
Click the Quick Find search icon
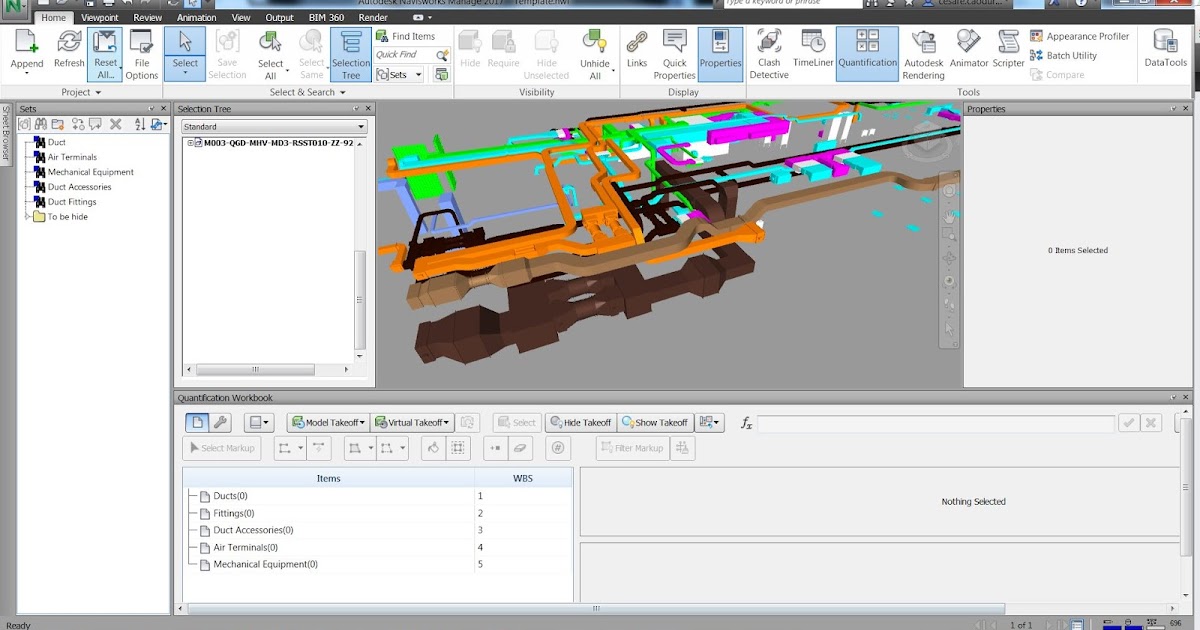click(441, 55)
